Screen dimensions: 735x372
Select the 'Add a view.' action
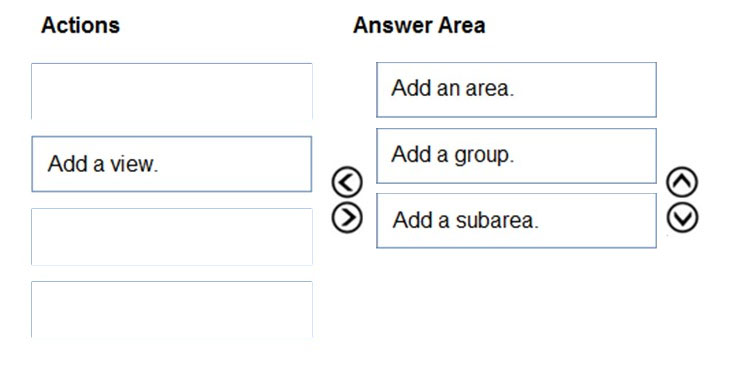[172, 164]
